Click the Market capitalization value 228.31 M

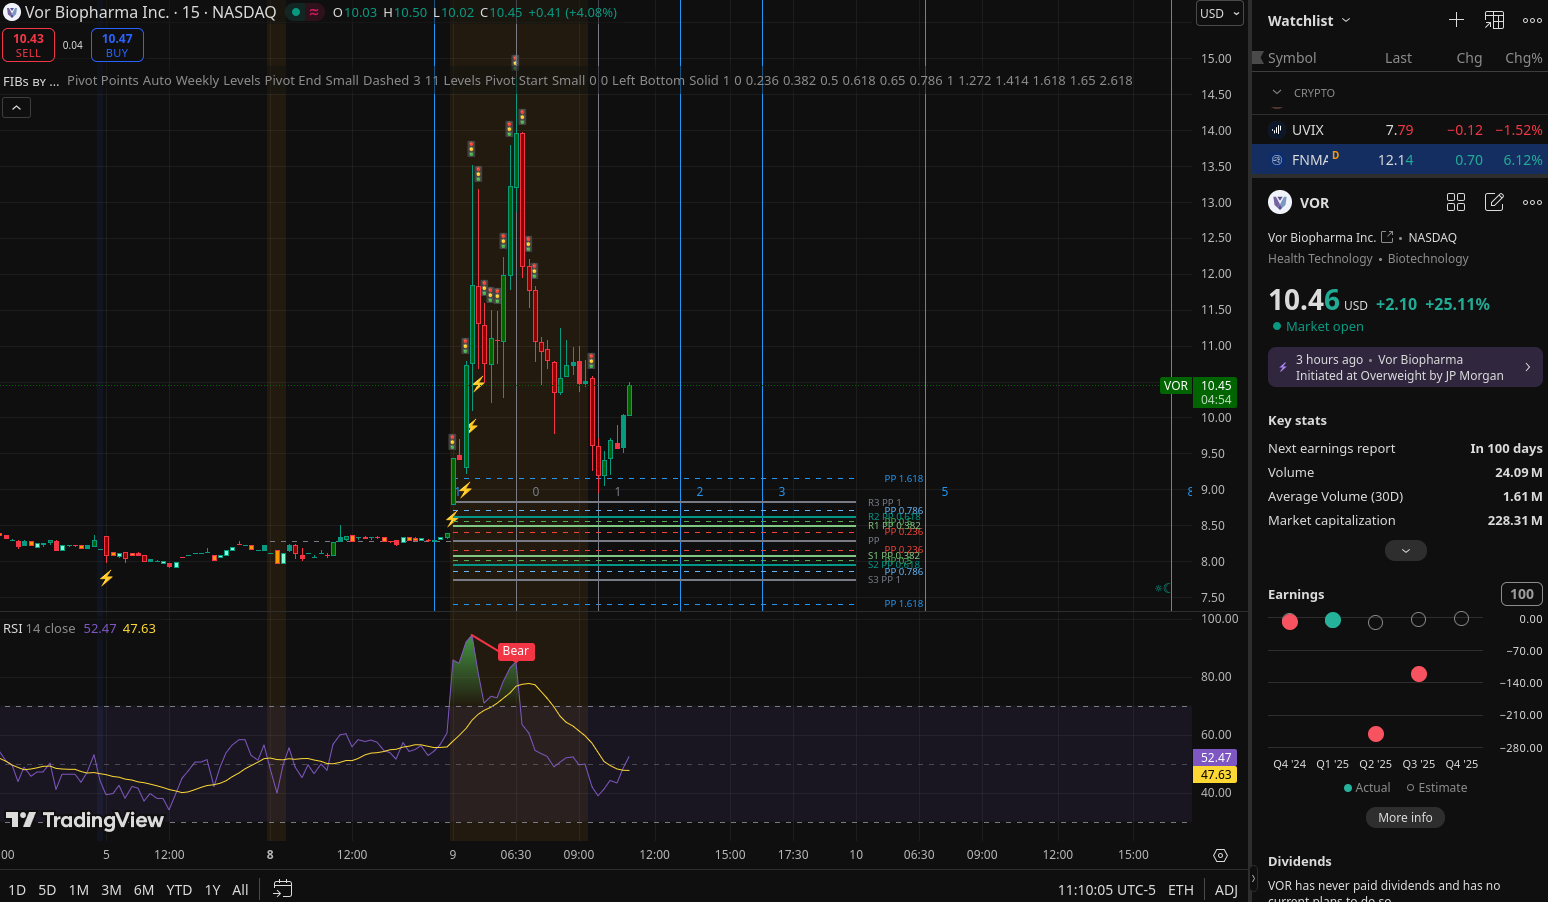point(1515,521)
